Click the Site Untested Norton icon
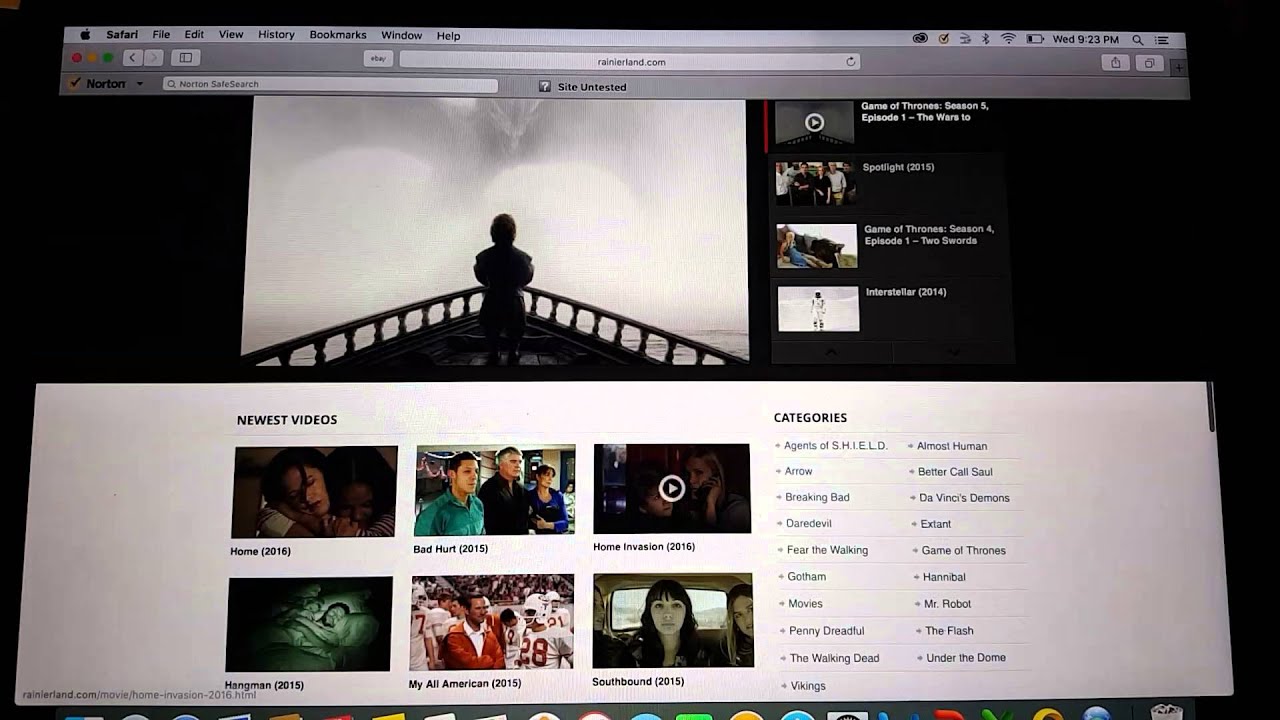 click(x=544, y=87)
